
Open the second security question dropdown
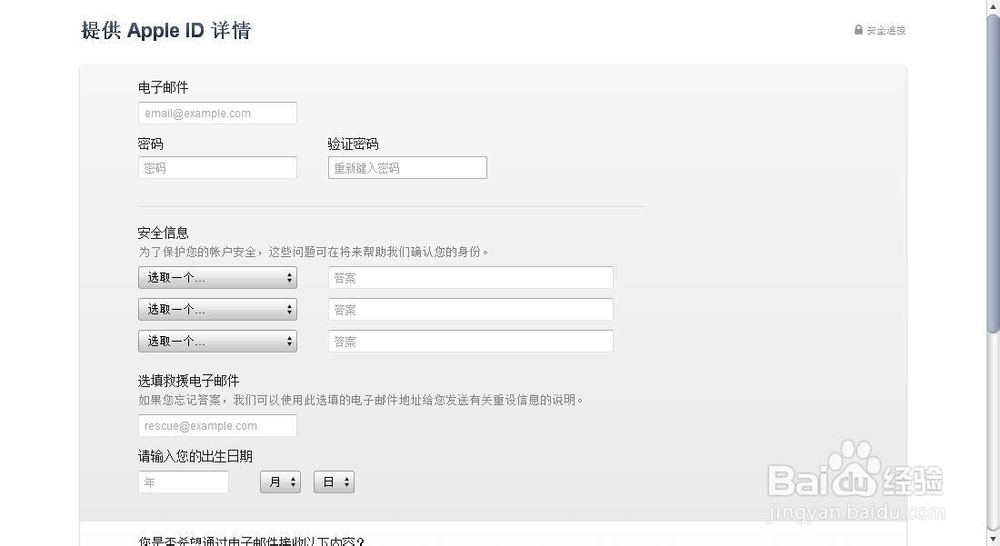217,309
